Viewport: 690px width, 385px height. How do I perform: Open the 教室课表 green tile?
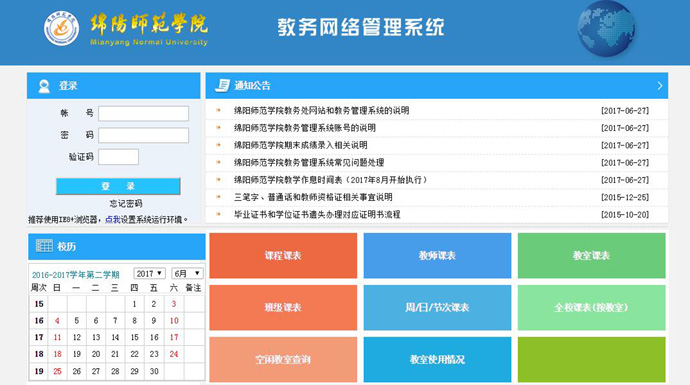[x=591, y=256]
